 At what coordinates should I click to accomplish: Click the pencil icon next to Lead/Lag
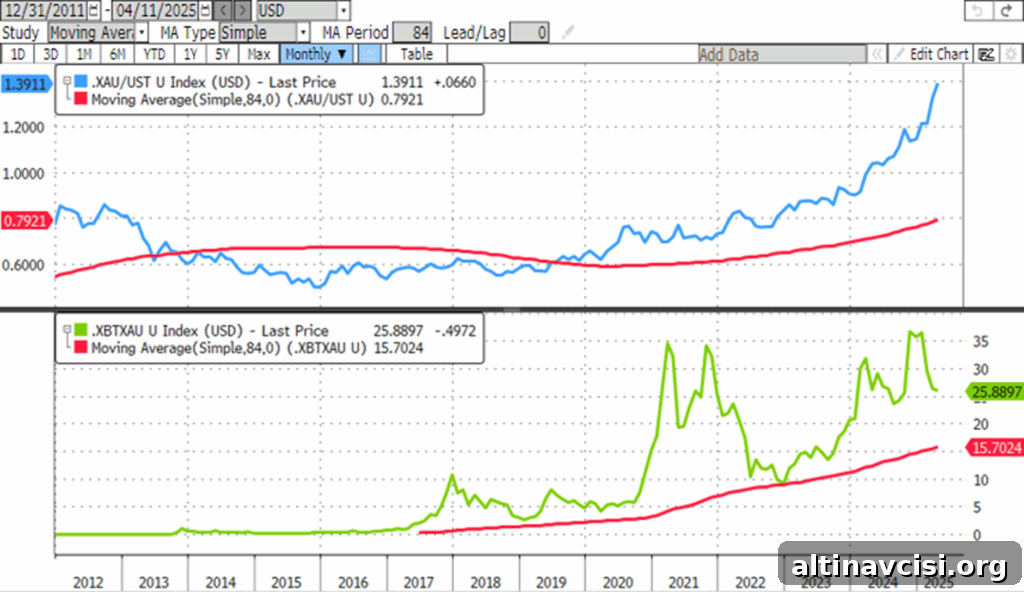point(568,32)
